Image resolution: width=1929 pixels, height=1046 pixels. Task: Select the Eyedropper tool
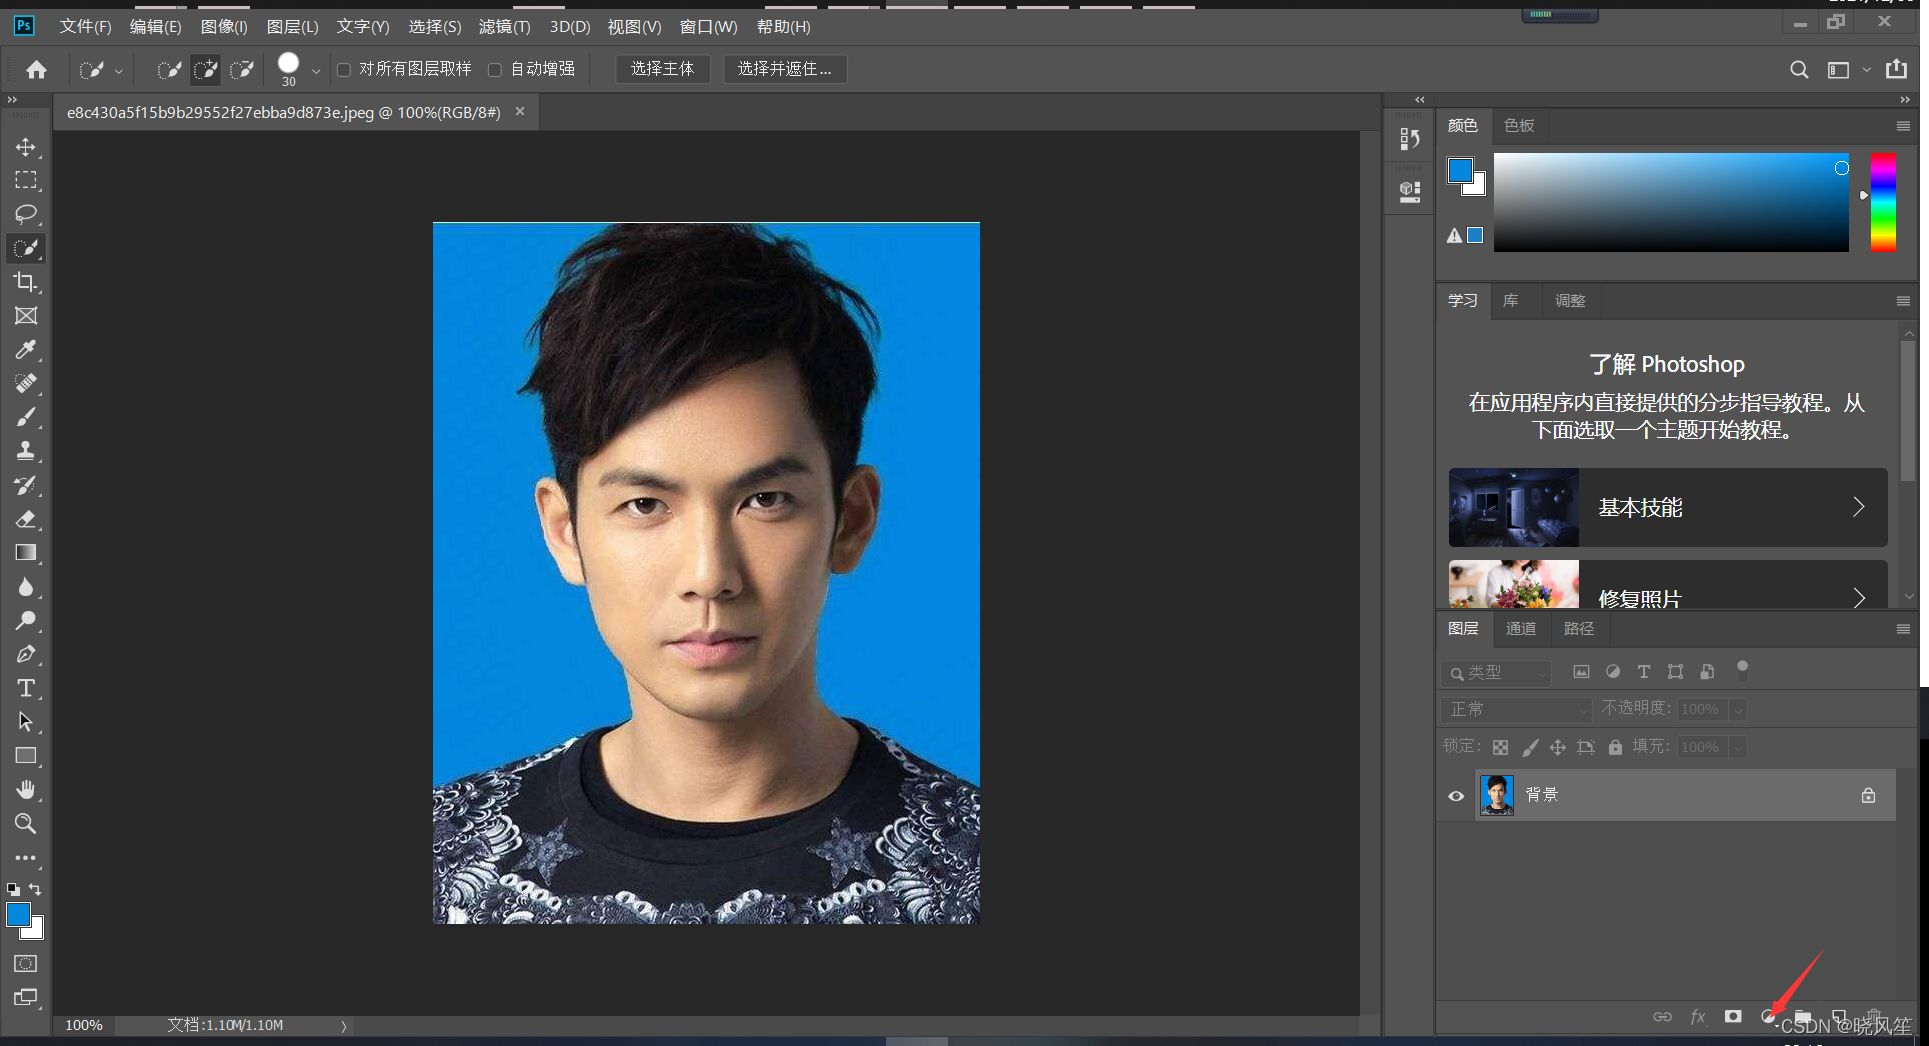[x=26, y=349]
